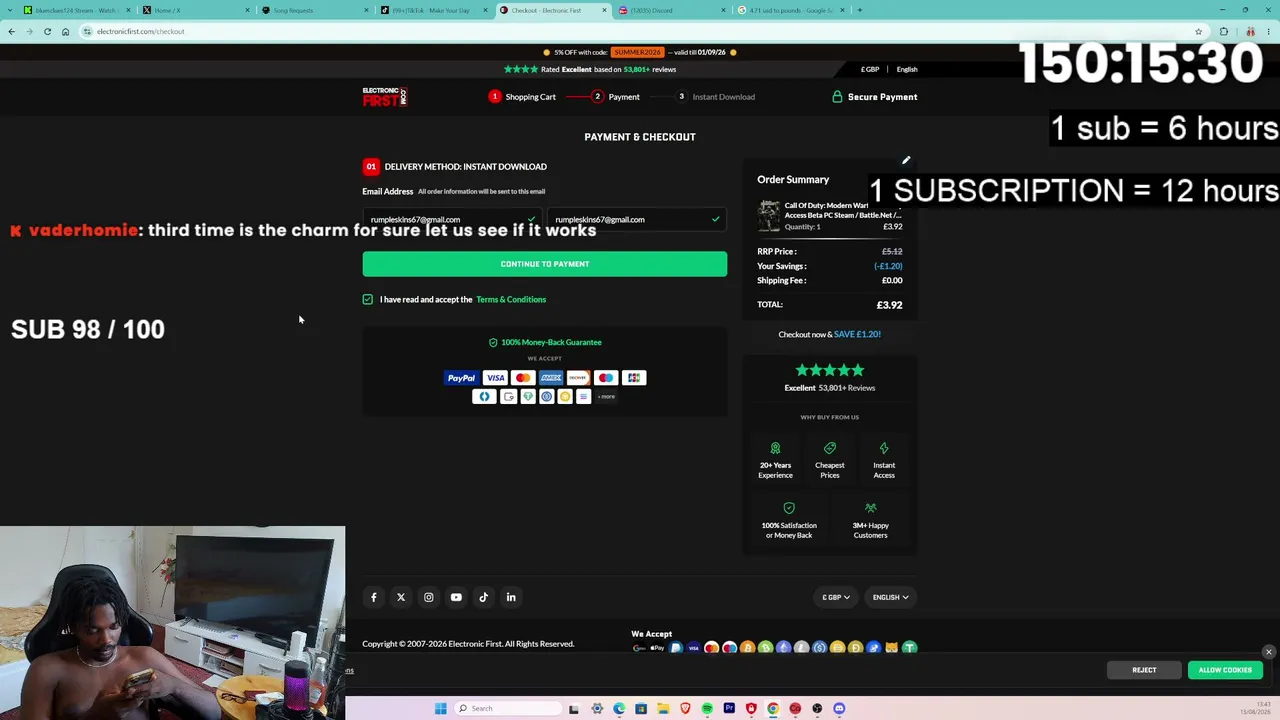Image resolution: width=1280 pixels, height=720 pixels.
Task: Reject cookies
Action: (x=1144, y=670)
